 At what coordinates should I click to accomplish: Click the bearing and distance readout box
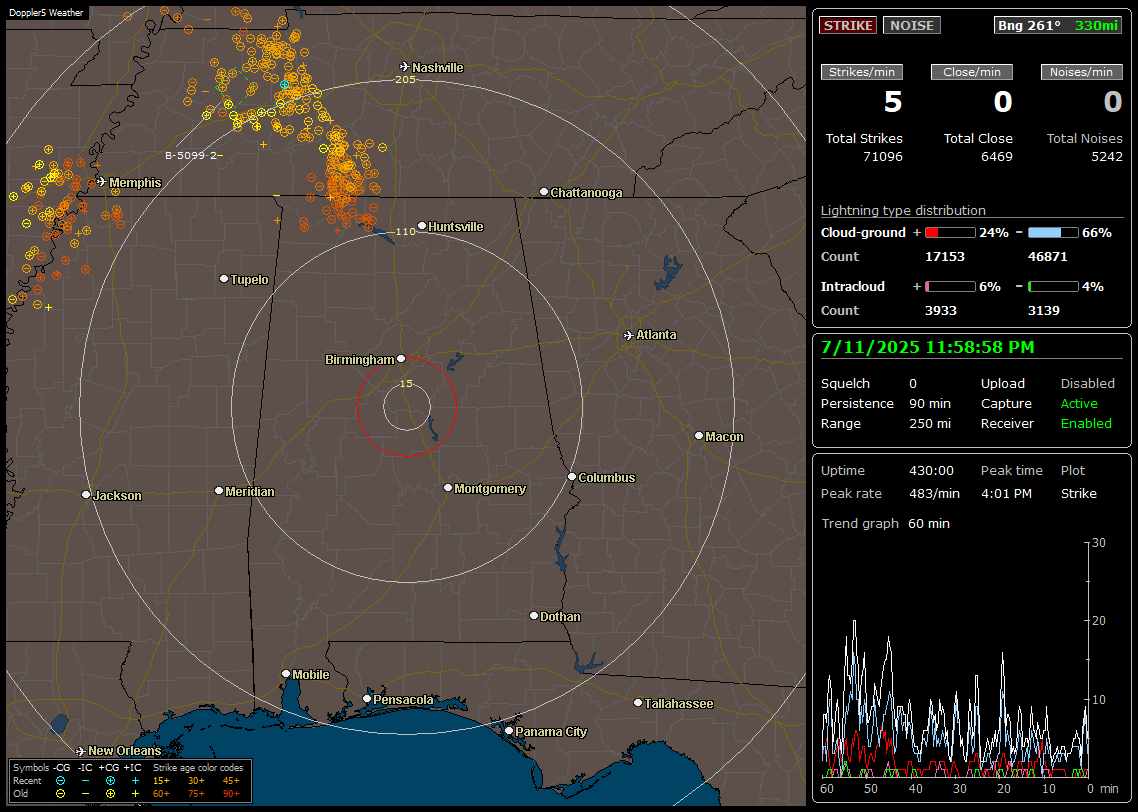[1057, 25]
